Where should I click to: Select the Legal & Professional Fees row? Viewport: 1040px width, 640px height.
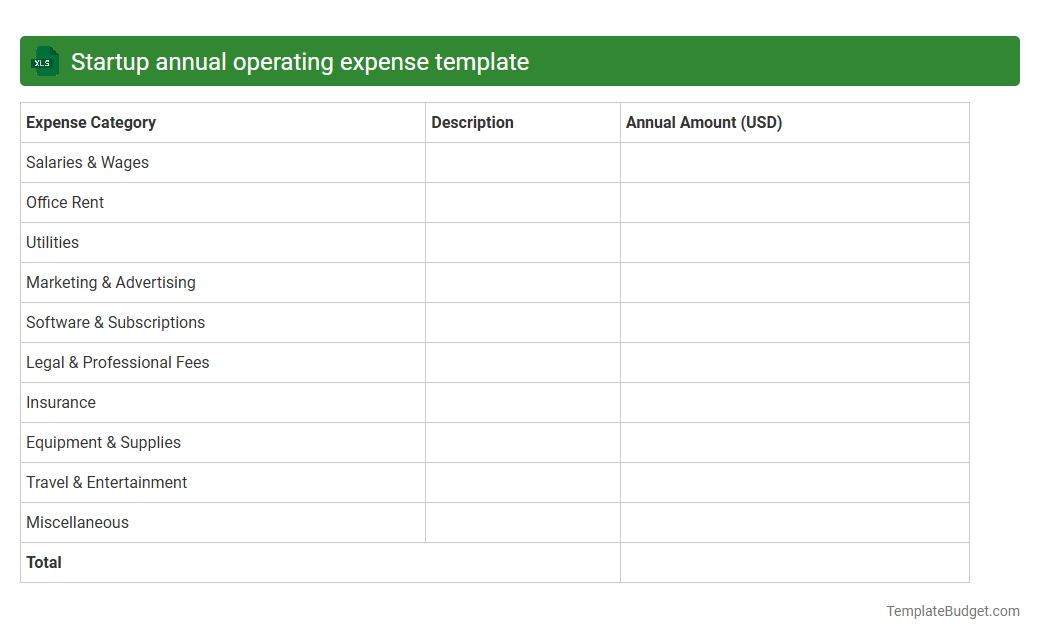click(x=117, y=362)
